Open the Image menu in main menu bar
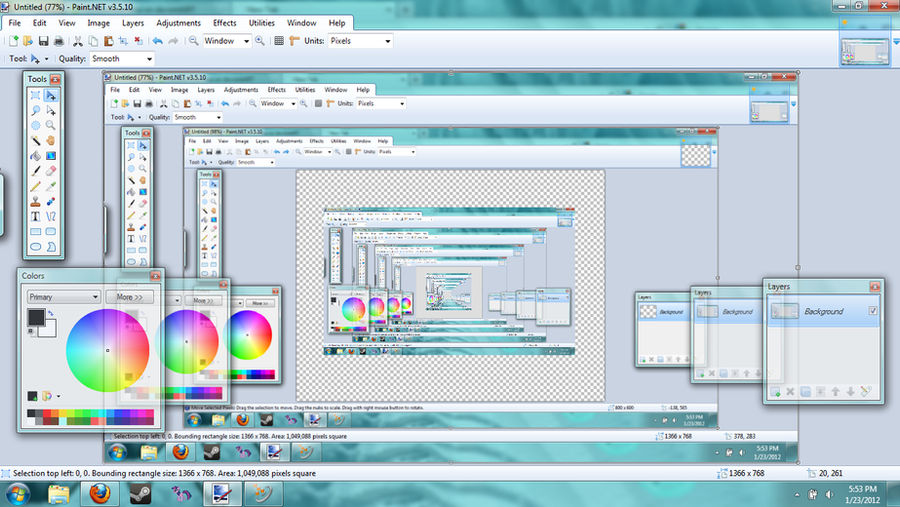This screenshot has width=900, height=507. tap(98, 23)
